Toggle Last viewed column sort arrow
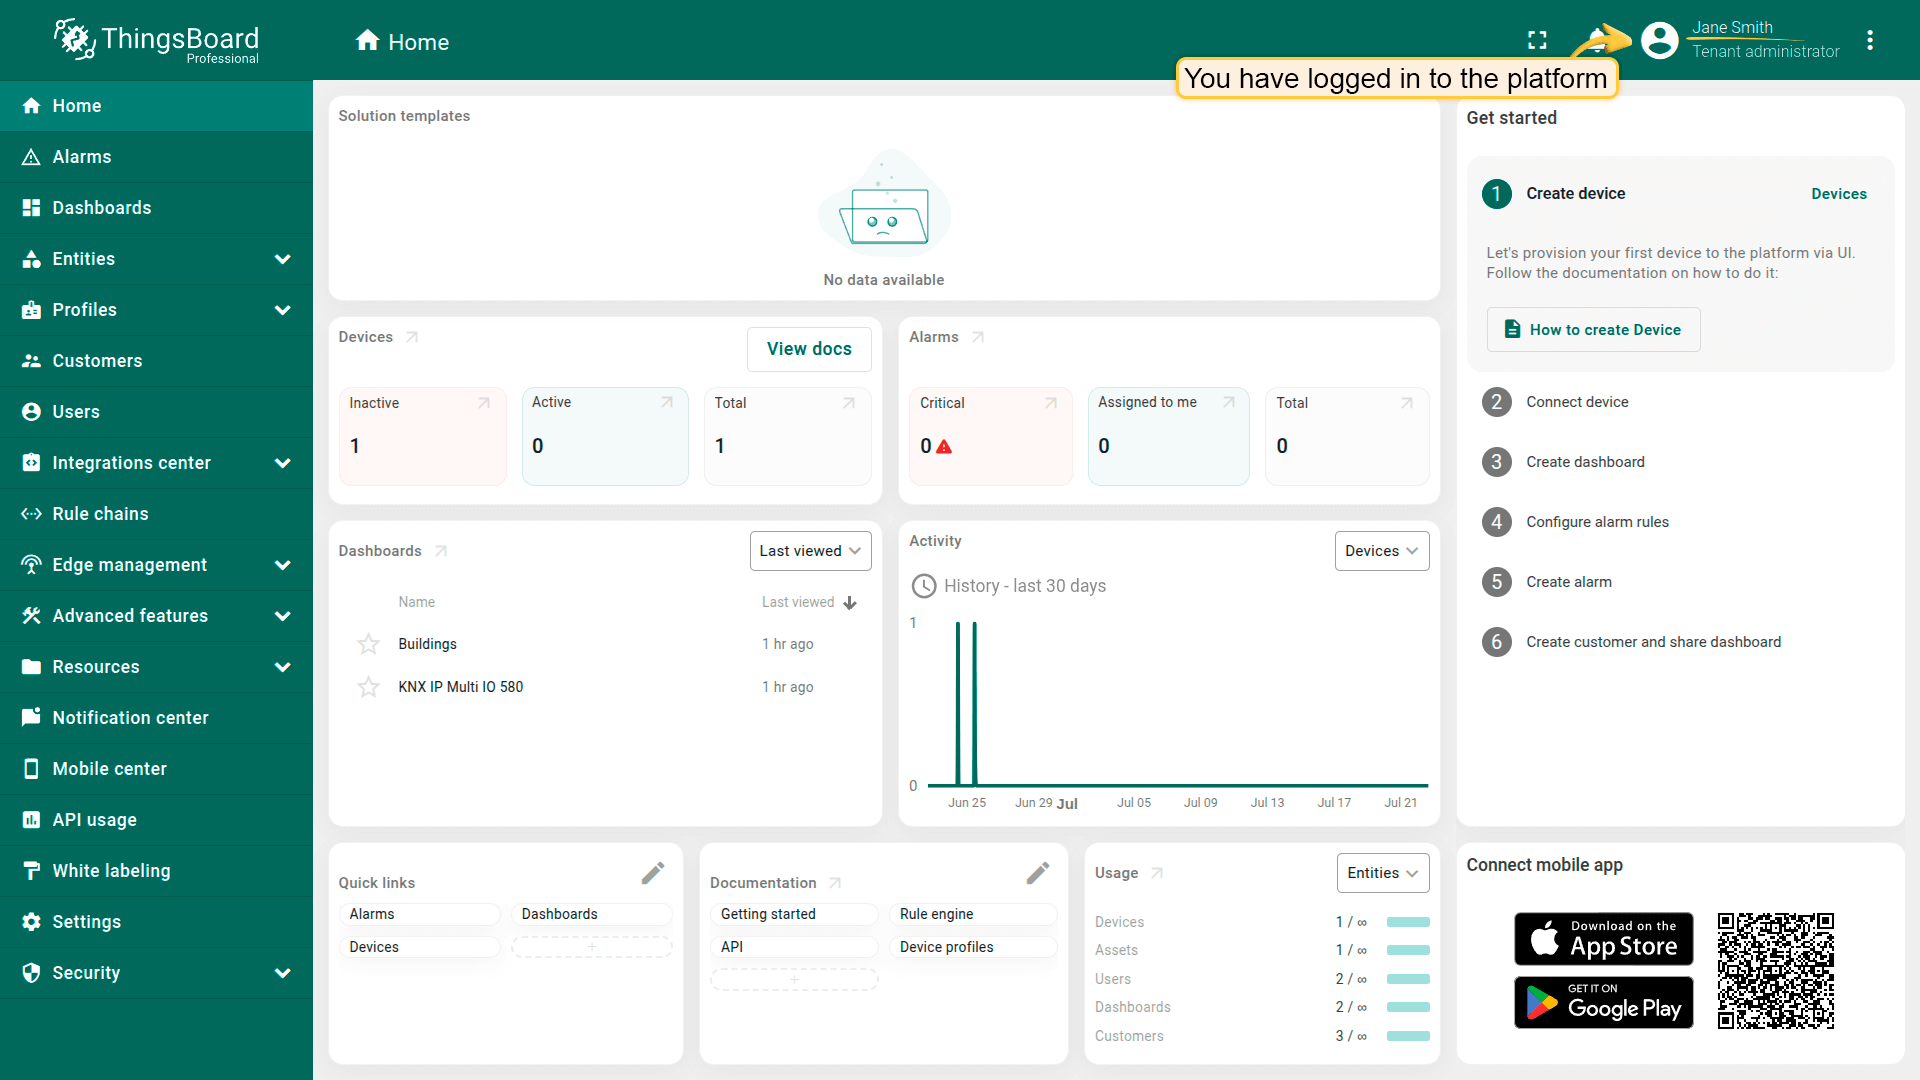1920x1080 pixels. pyautogui.click(x=850, y=602)
